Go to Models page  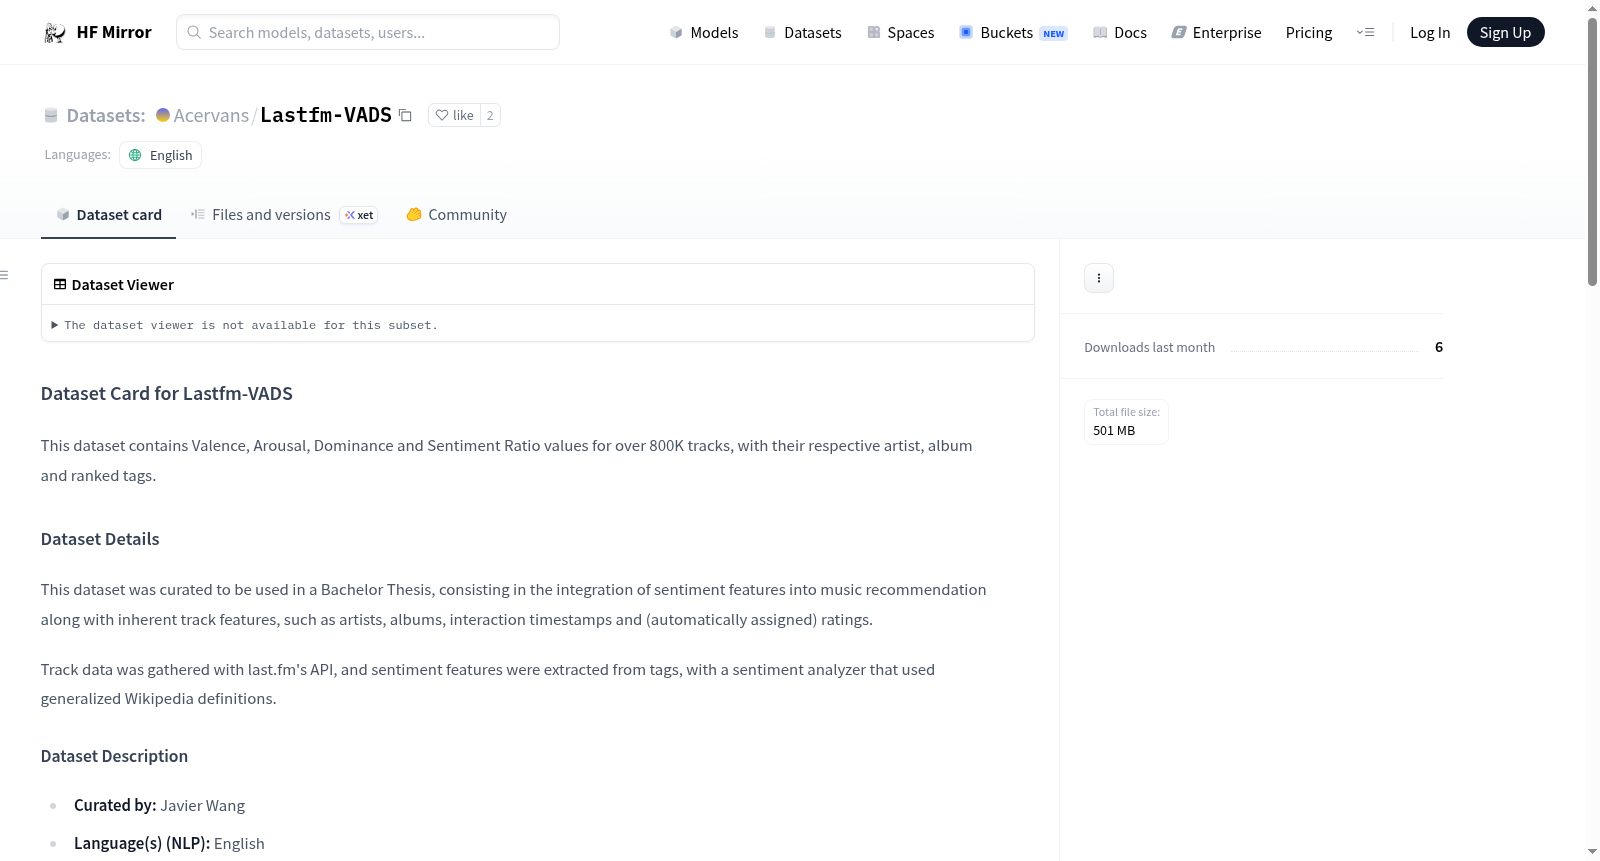(x=704, y=33)
